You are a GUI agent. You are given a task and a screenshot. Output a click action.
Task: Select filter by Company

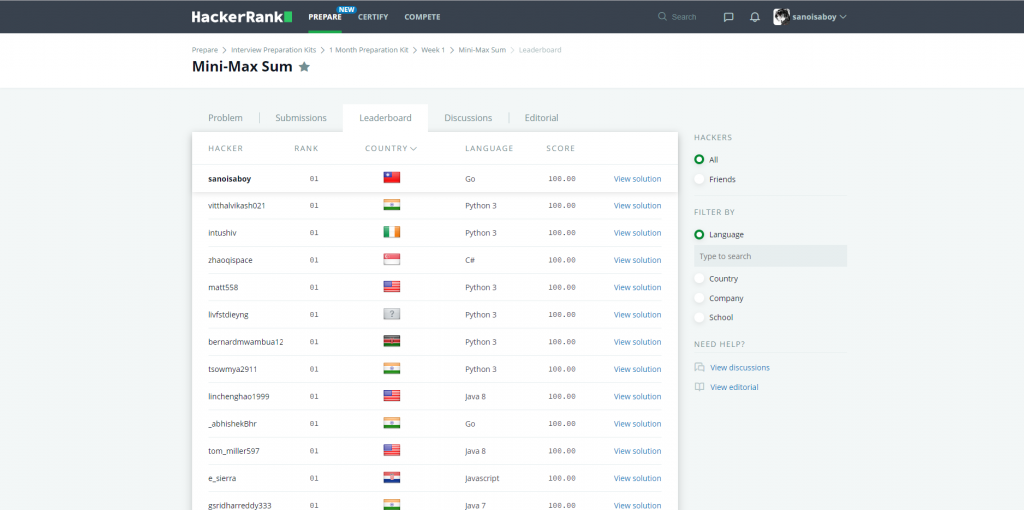click(699, 298)
